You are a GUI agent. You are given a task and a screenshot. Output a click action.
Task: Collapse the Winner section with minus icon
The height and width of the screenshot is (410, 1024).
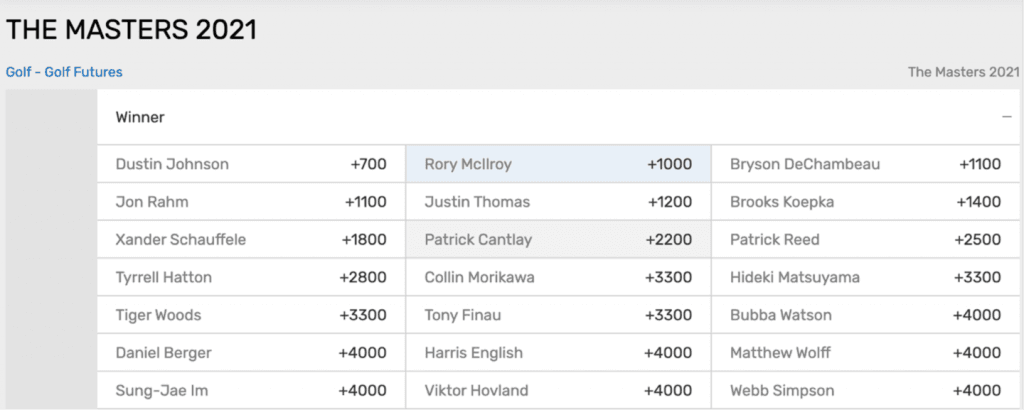(1006, 117)
